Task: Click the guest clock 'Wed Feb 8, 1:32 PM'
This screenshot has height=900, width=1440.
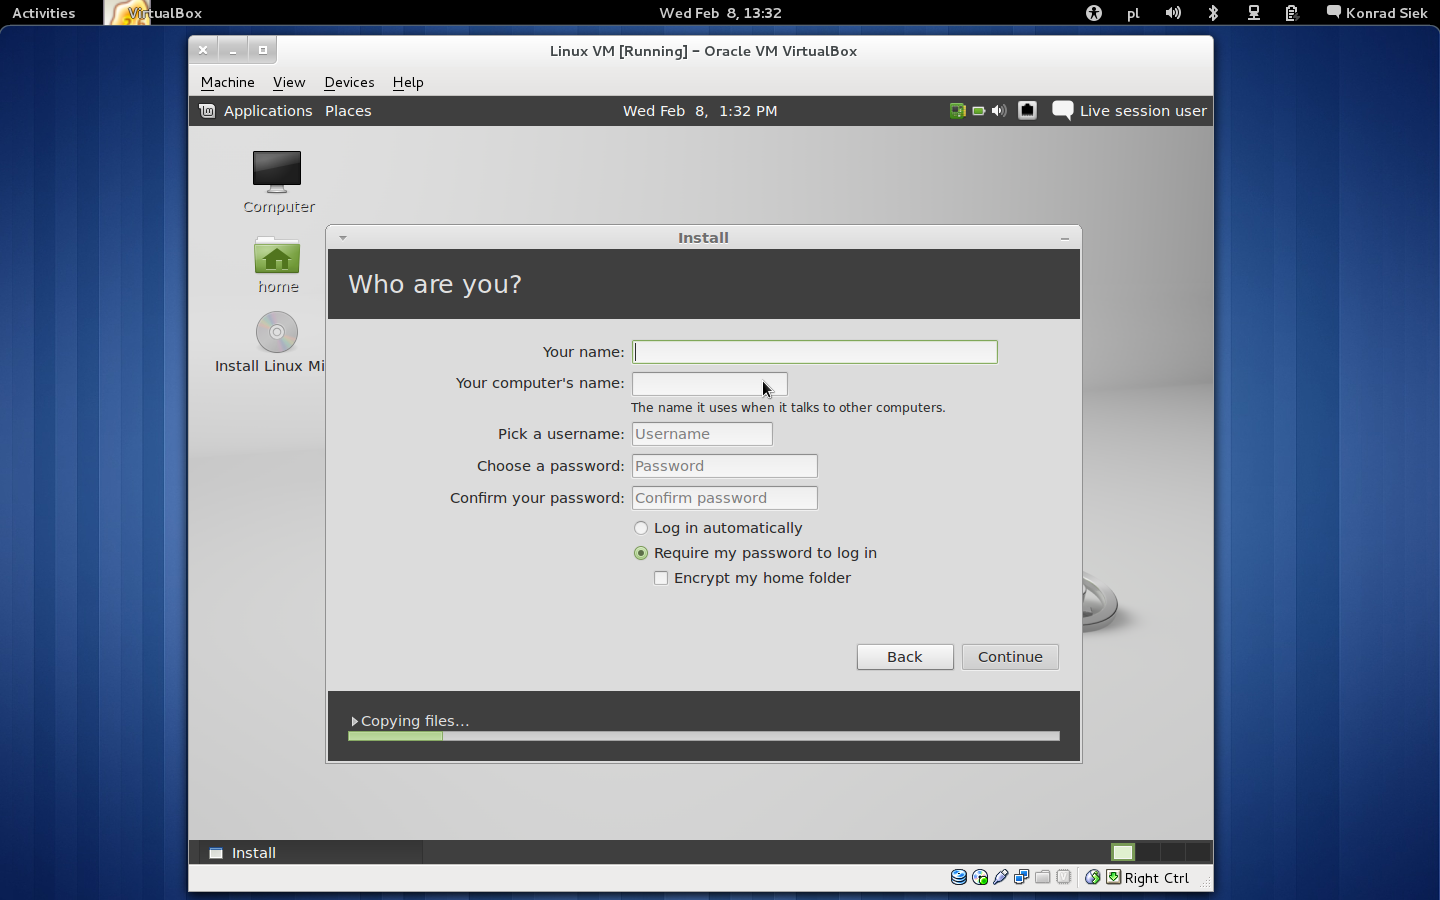Action: pos(700,111)
